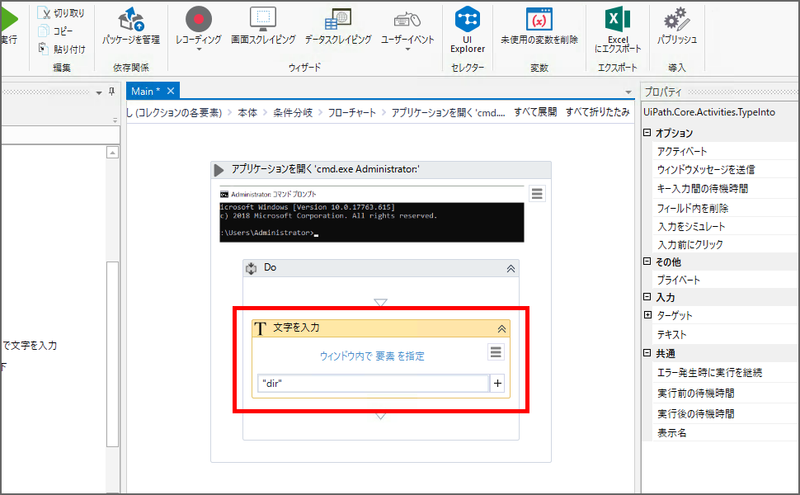800x495 pixels.
Task: Click the left panel scroll-up arrow
Action: [113, 153]
